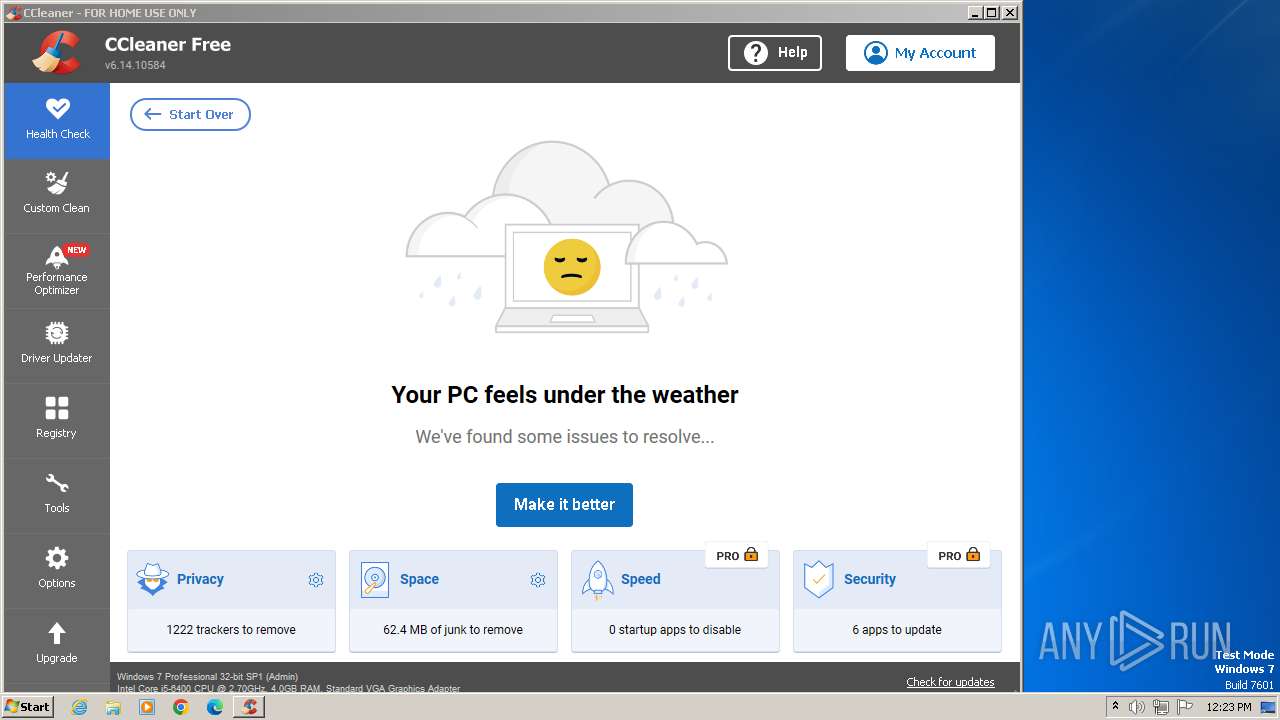The width and height of the screenshot is (1280, 720).
Task: Open the Health Check section
Action: (x=57, y=120)
